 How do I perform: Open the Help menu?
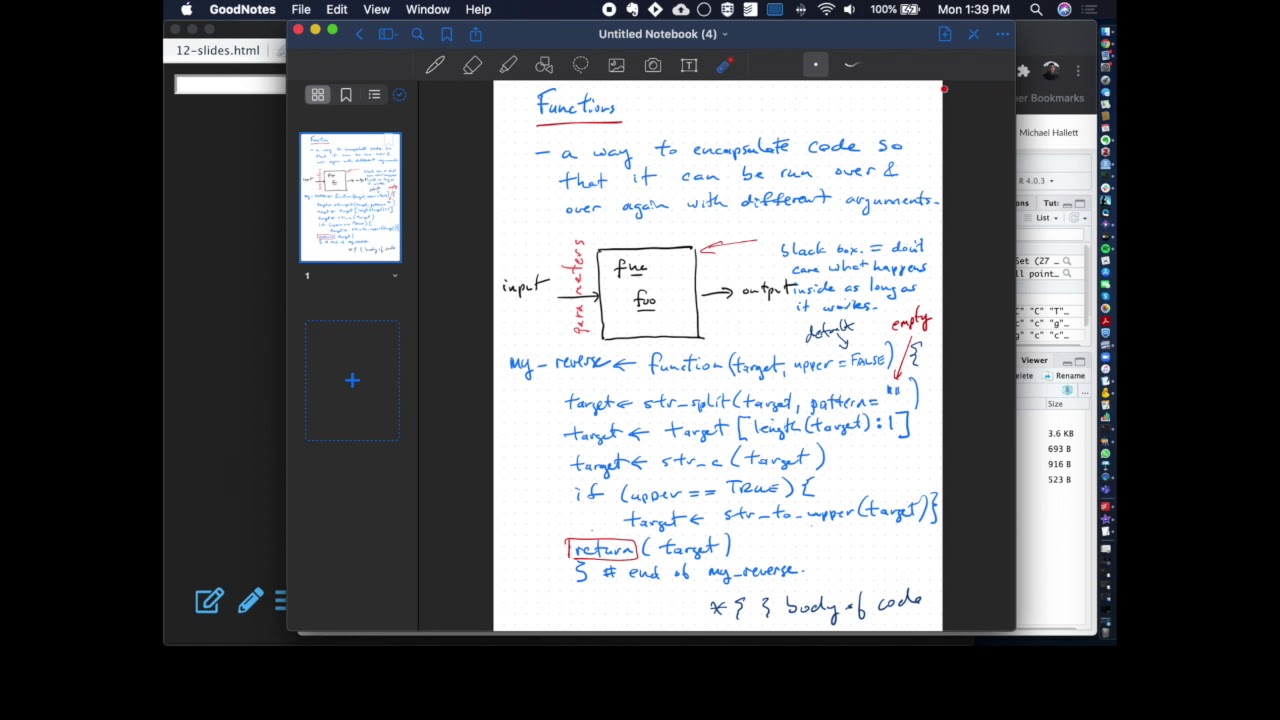[x=478, y=9]
